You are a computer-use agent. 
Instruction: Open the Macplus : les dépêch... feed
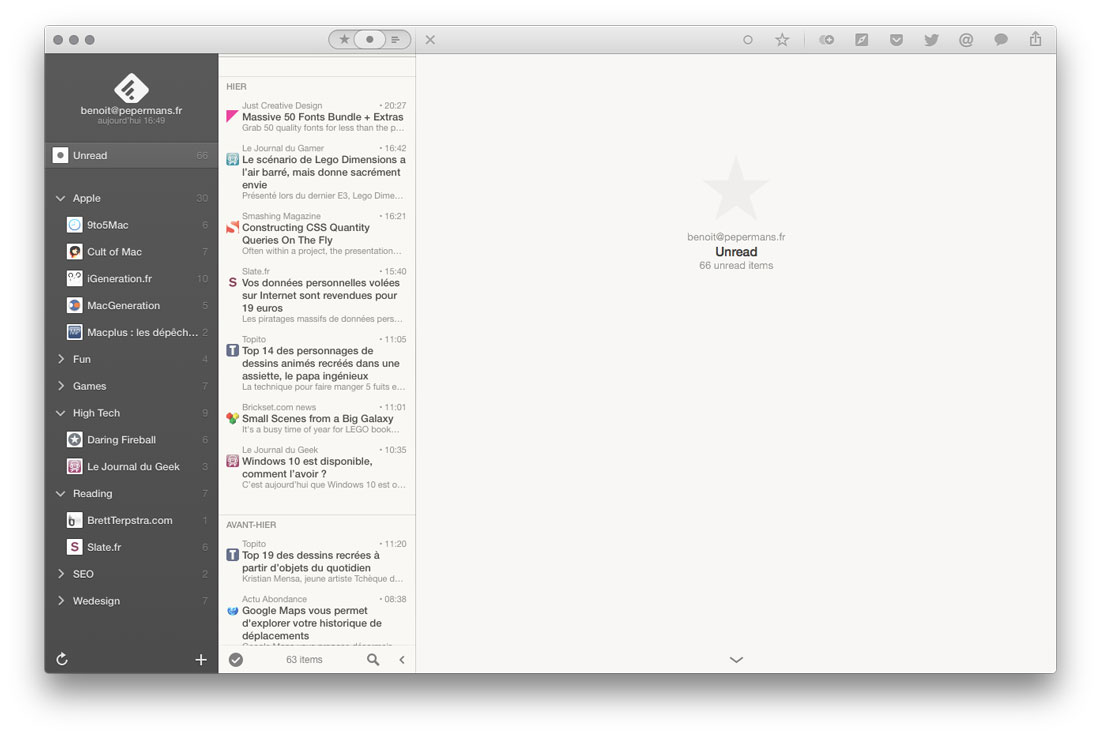click(x=131, y=333)
